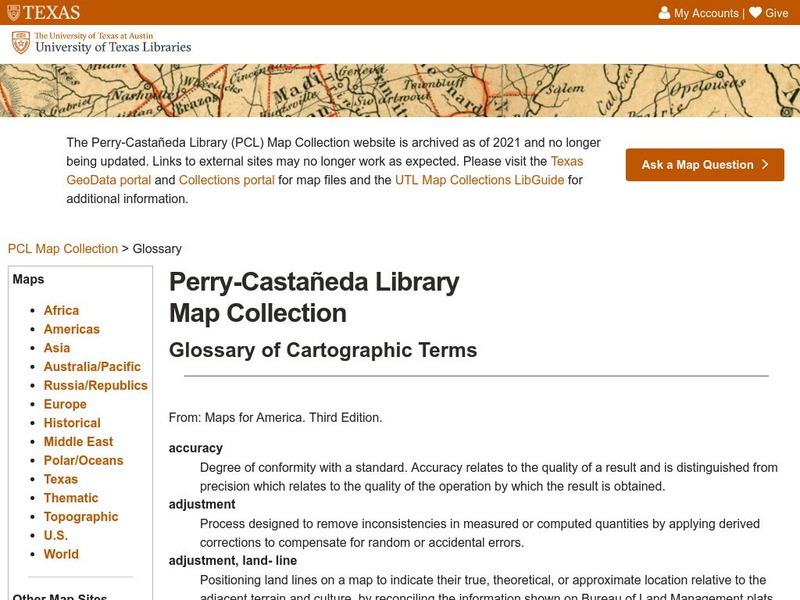Click 'Perry-Castañeda Library Map Collection' title

314,297
